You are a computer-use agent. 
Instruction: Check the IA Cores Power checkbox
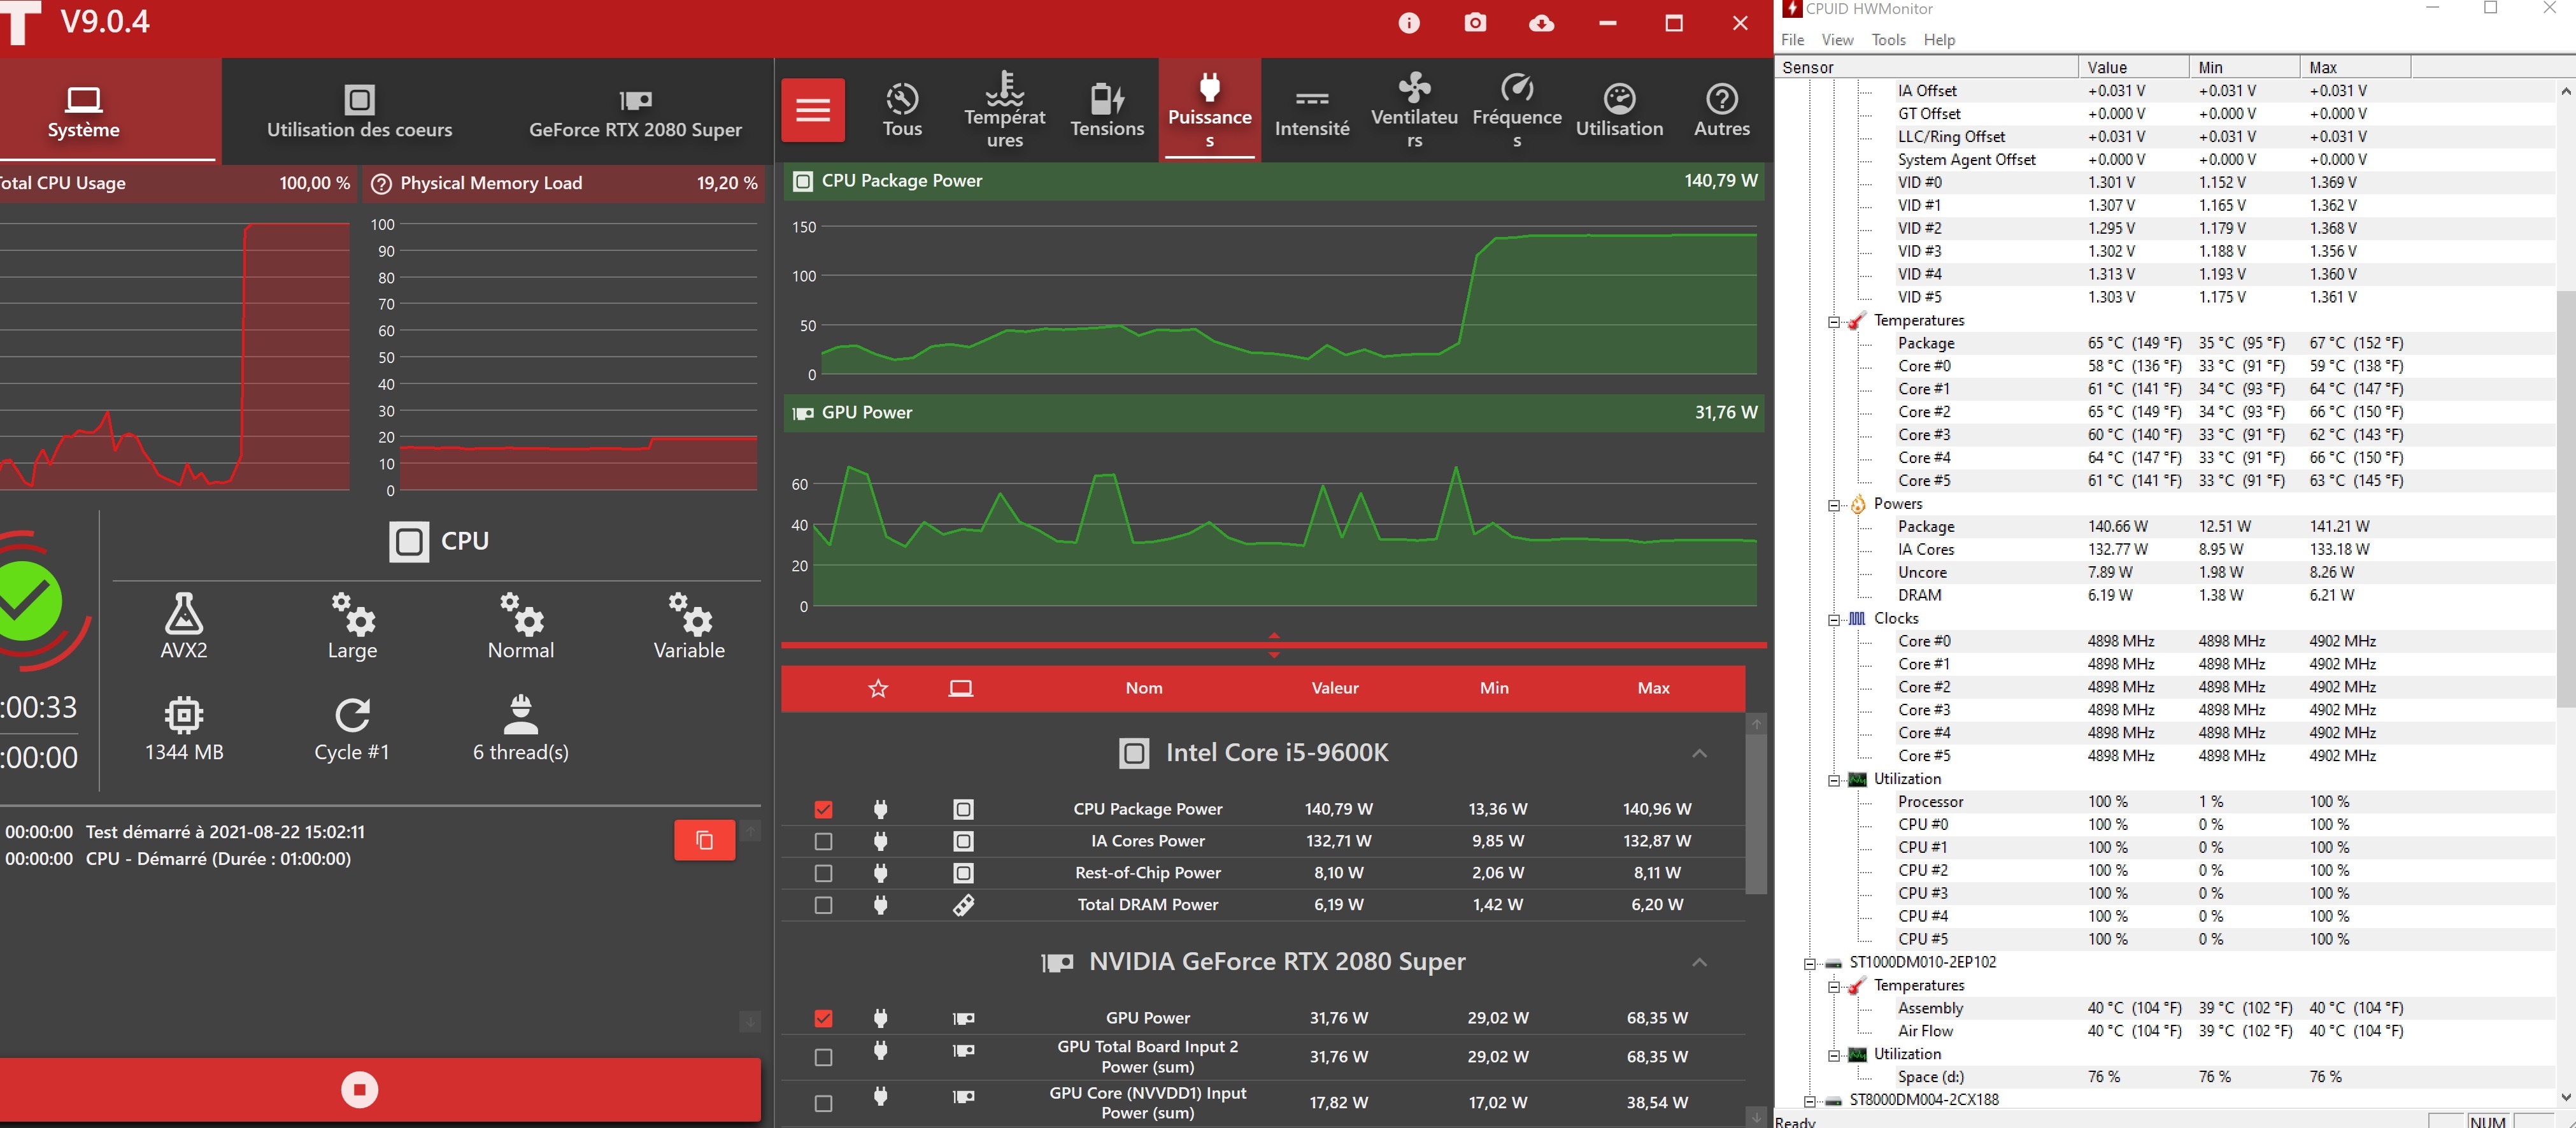click(x=823, y=841)
